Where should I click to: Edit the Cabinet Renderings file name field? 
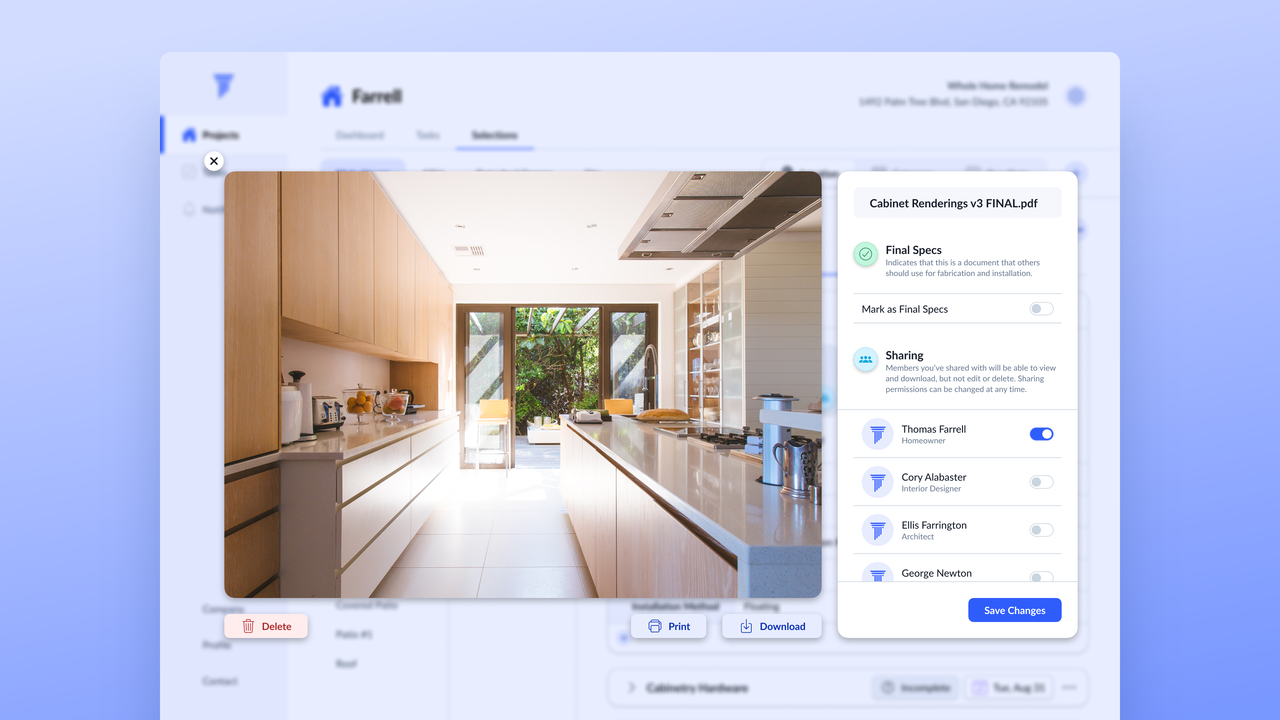[956, 203]
